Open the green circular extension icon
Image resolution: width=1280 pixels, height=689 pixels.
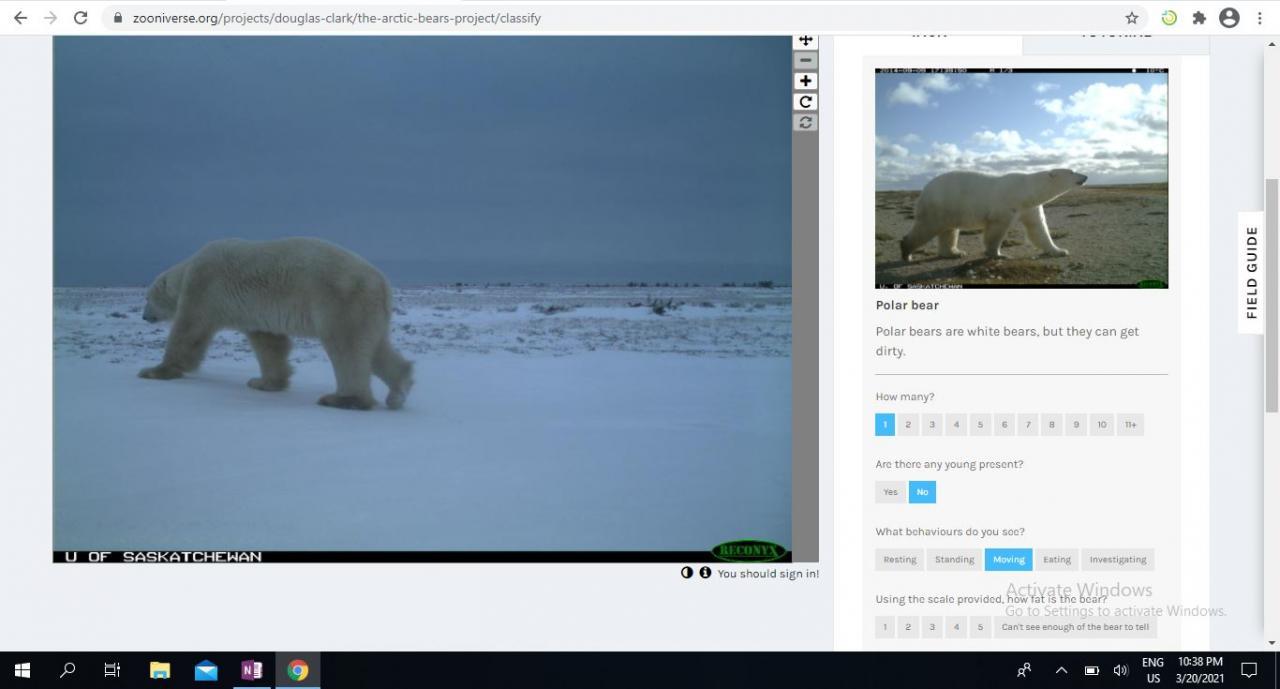click(x=1168, y=18)
